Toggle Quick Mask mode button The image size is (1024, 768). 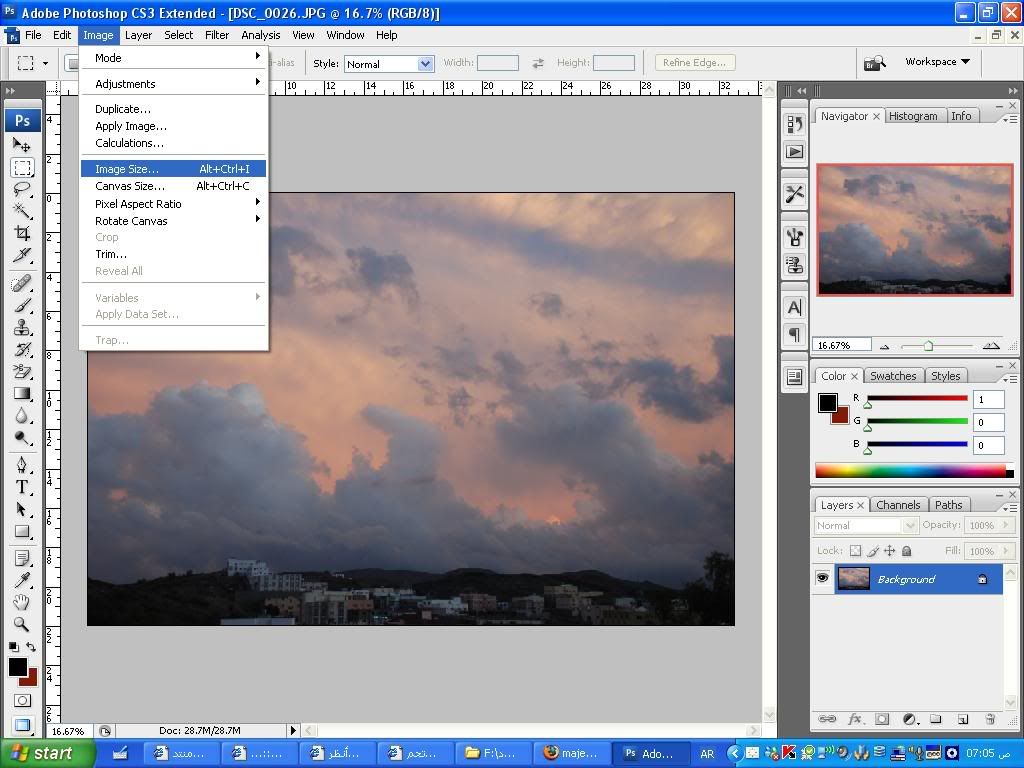22,701
